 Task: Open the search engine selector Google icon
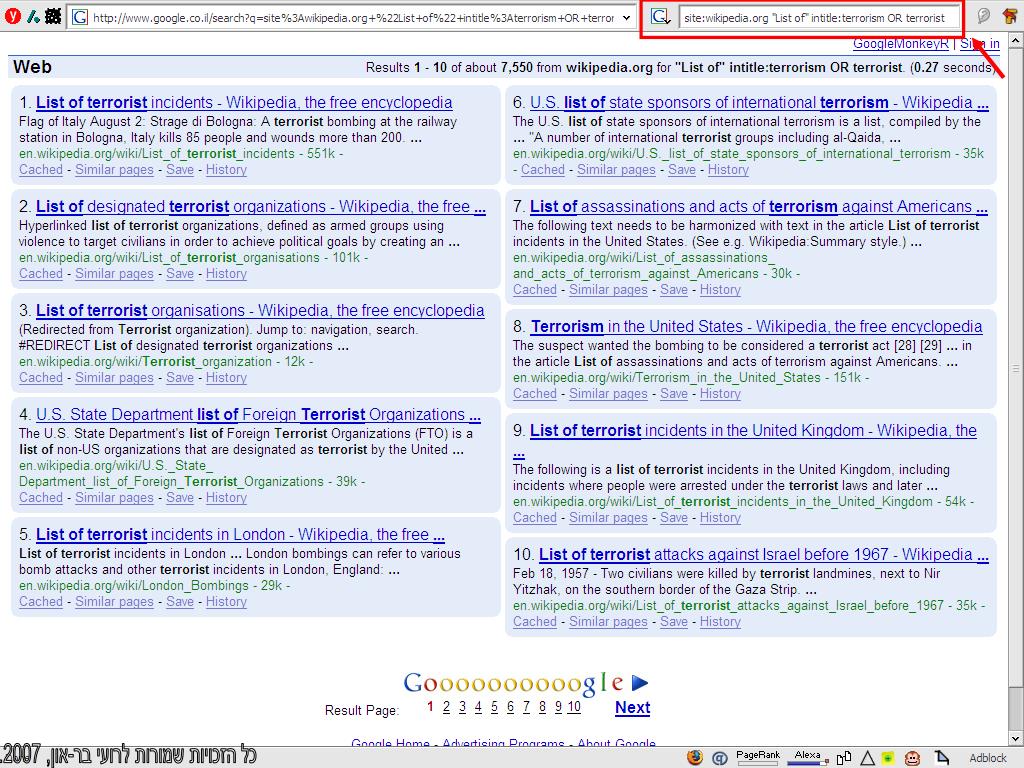[660, 18]
